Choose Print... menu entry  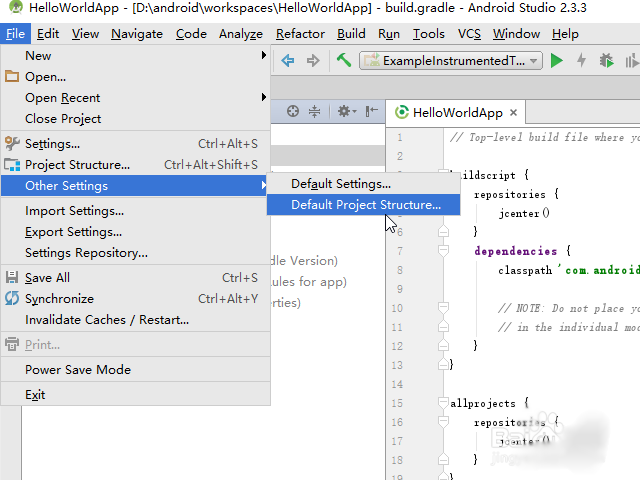pos(136,345)
